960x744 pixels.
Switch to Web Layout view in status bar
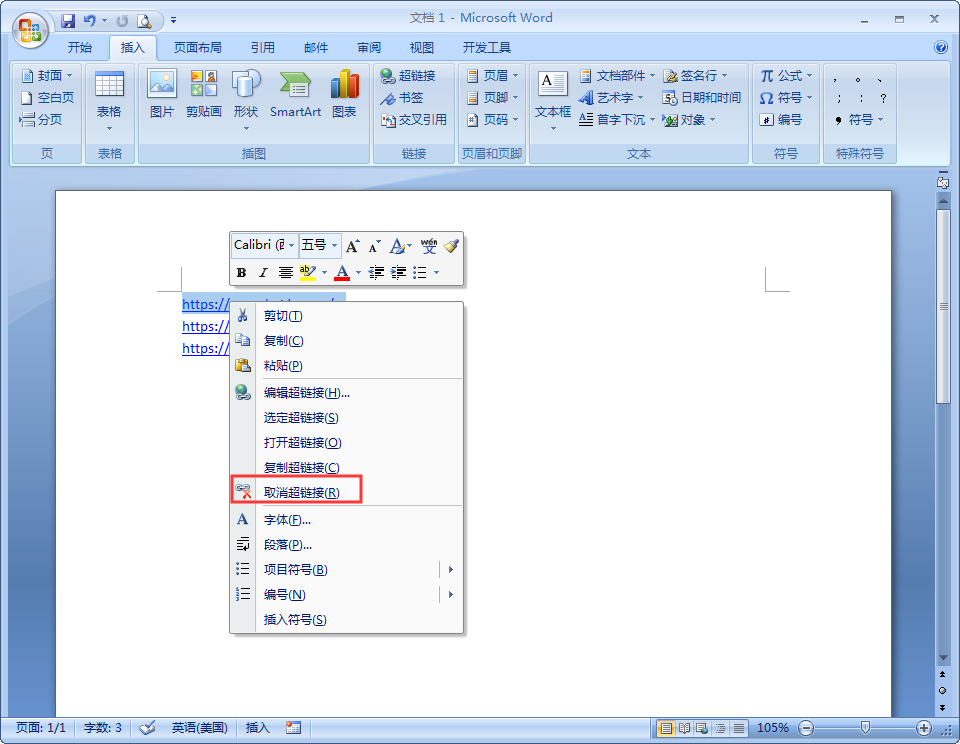(x=700, y=728)
